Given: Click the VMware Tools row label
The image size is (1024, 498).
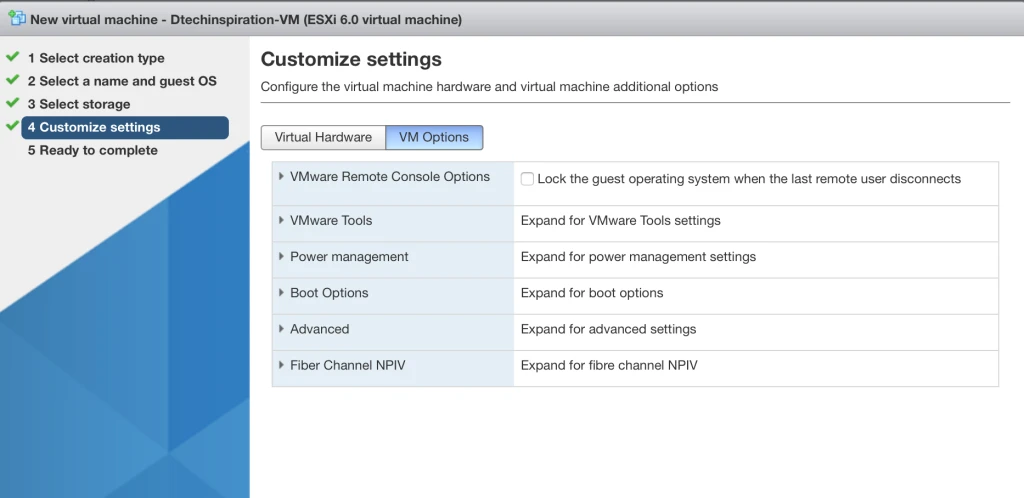Looking at the screenshot, I should 331,220.
